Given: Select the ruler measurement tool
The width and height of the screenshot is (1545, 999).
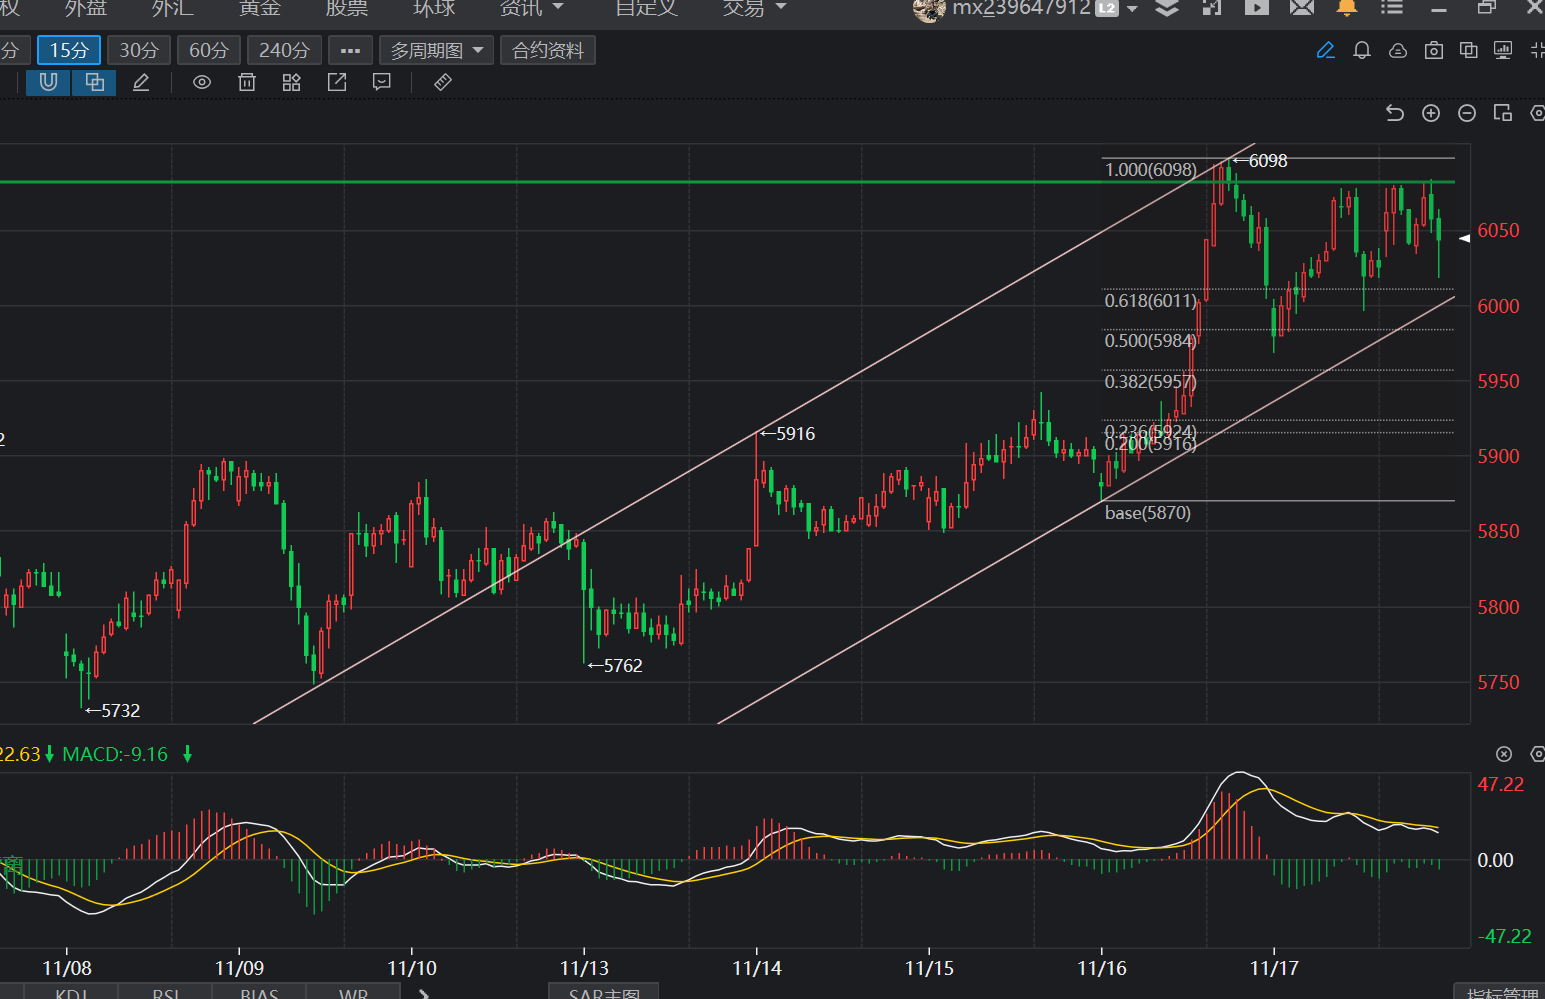Looking at the screenshot, I should 443,82.
